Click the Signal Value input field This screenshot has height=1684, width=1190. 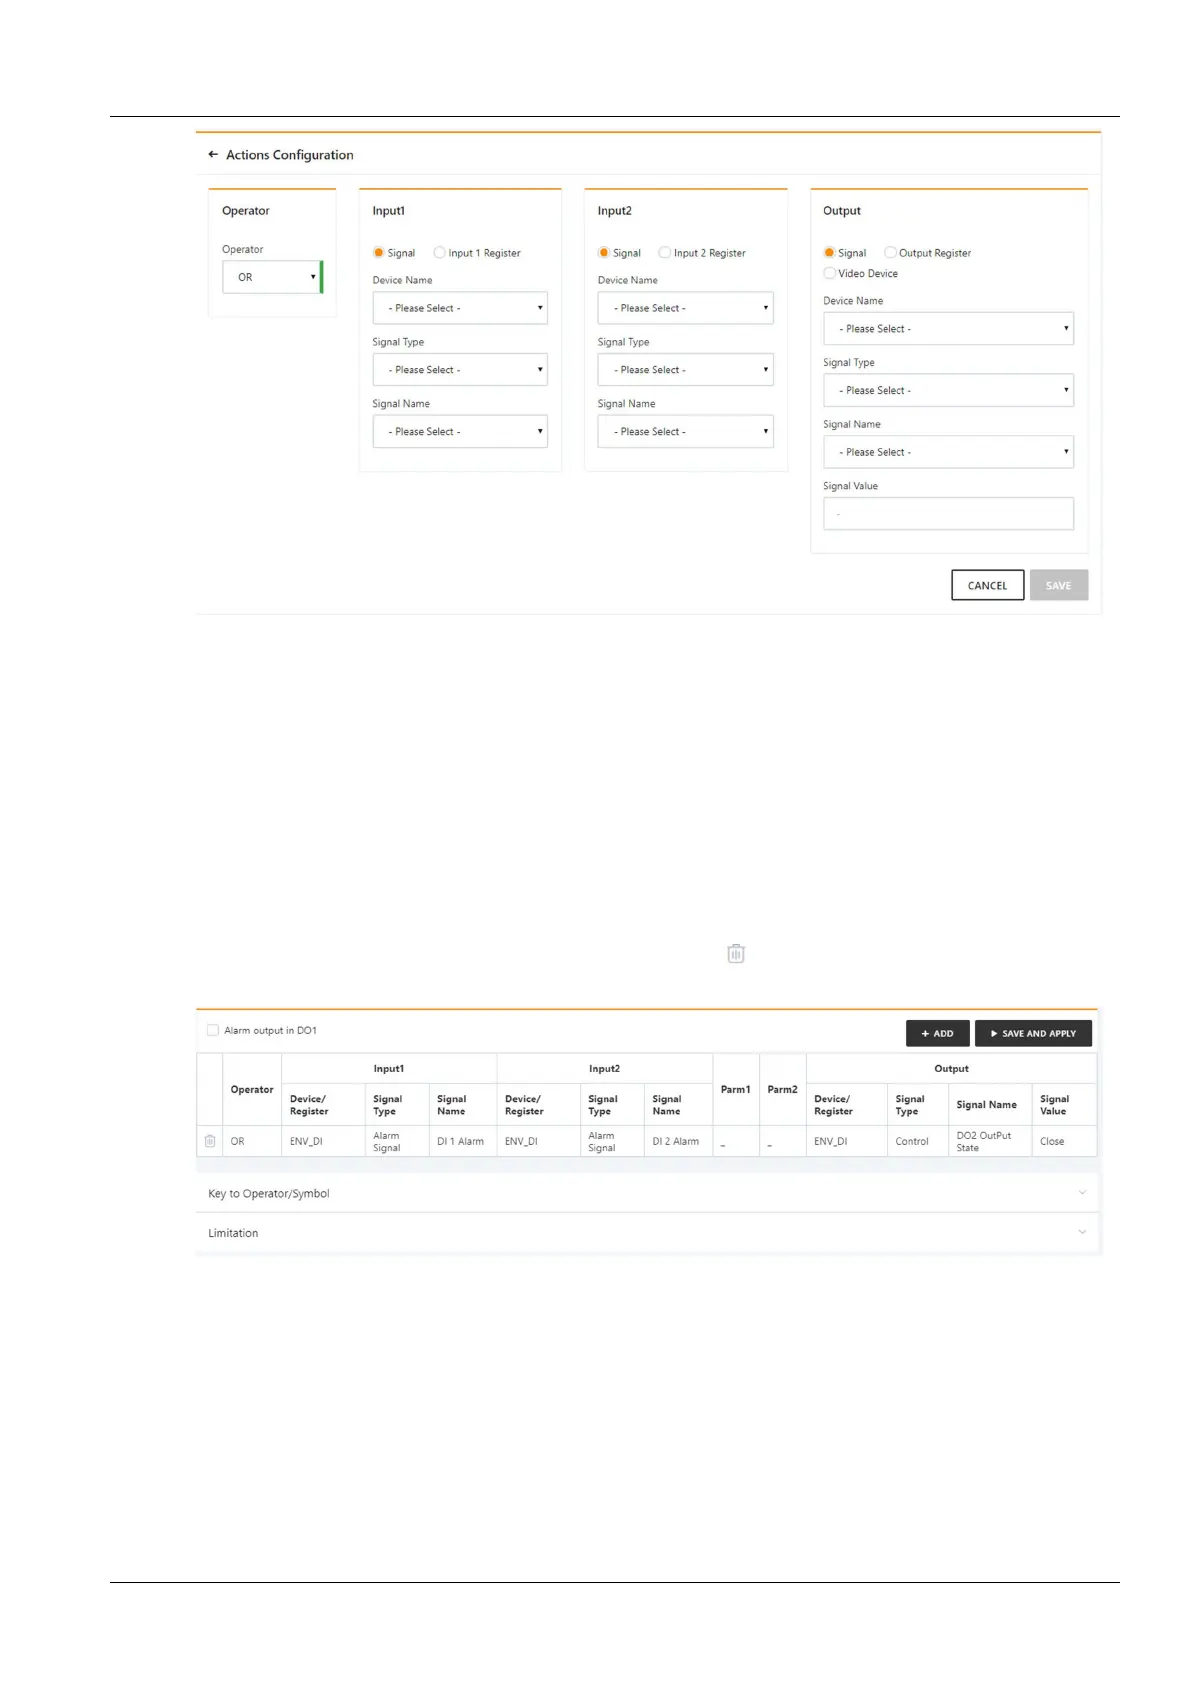coord(948,514)
